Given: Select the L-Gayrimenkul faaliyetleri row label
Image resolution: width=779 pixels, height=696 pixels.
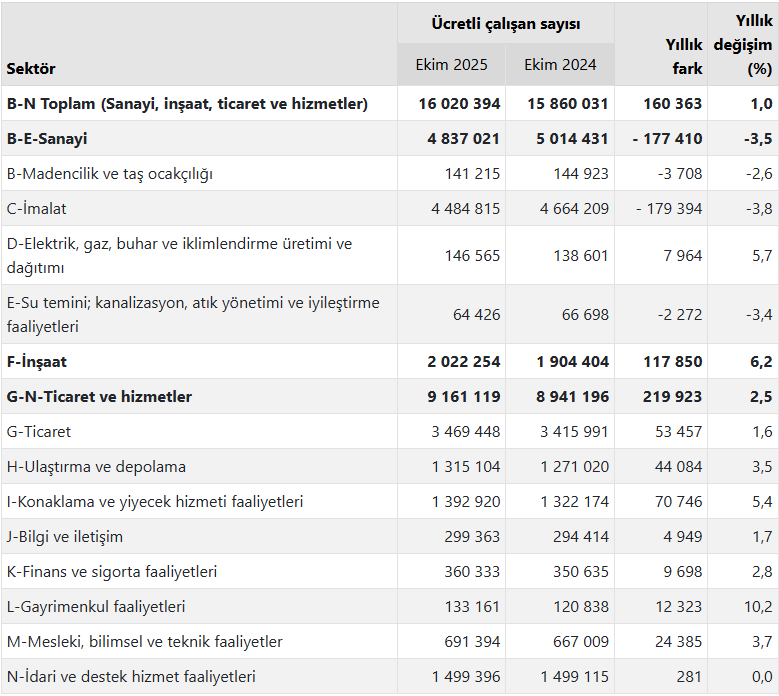Looking at the screenshot, I should [96, 607].
